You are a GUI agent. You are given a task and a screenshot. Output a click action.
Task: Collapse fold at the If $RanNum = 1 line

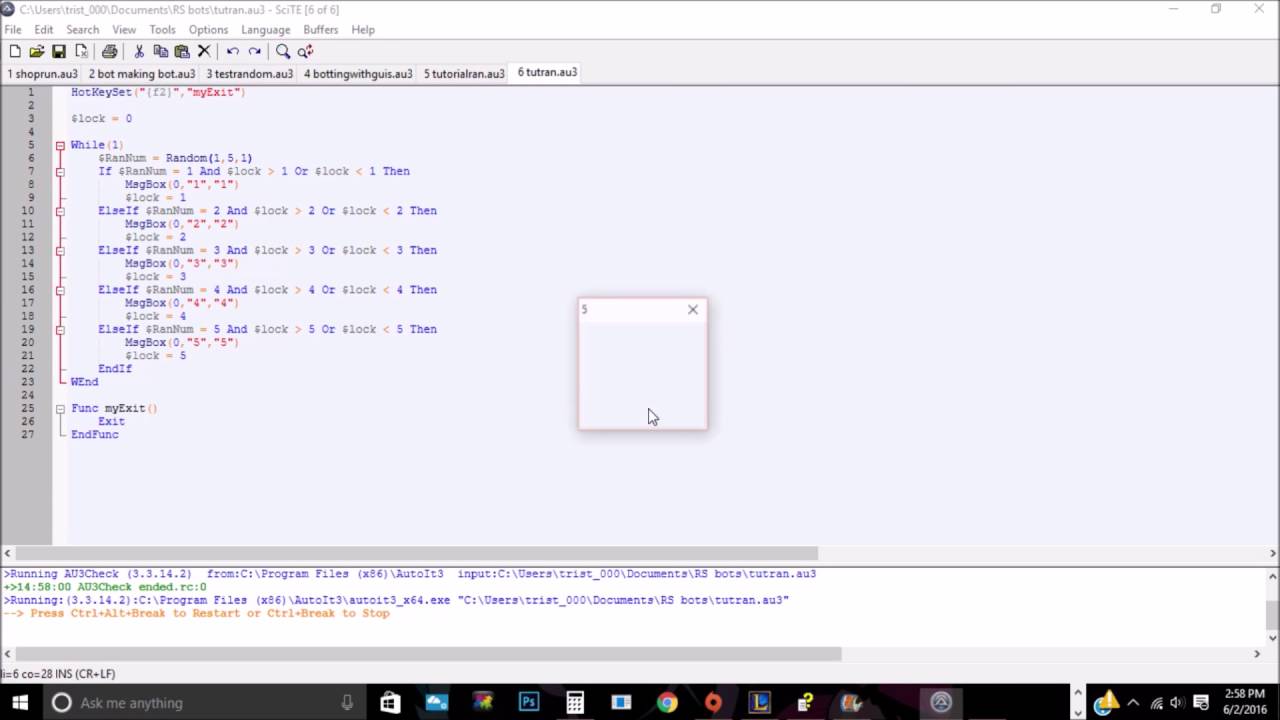point(60,171)
